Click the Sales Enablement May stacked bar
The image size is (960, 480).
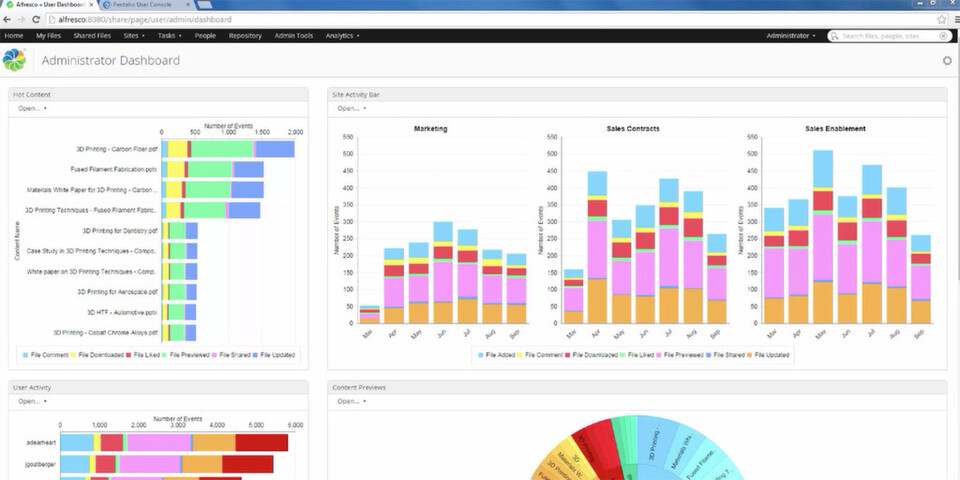(x=823, y=237)
